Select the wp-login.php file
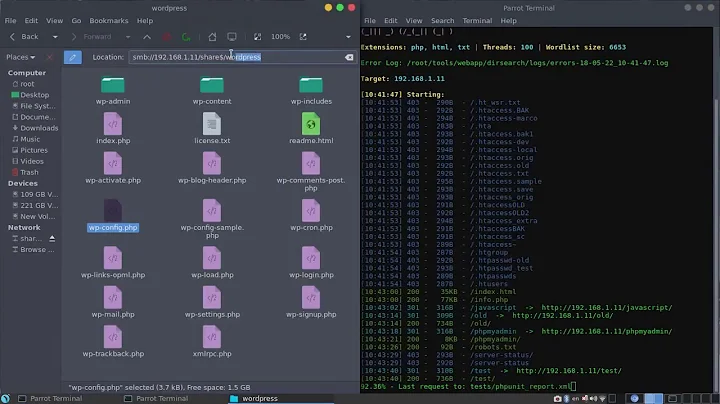The width and height of the screenshot is (720, 404). pos(311,263)
